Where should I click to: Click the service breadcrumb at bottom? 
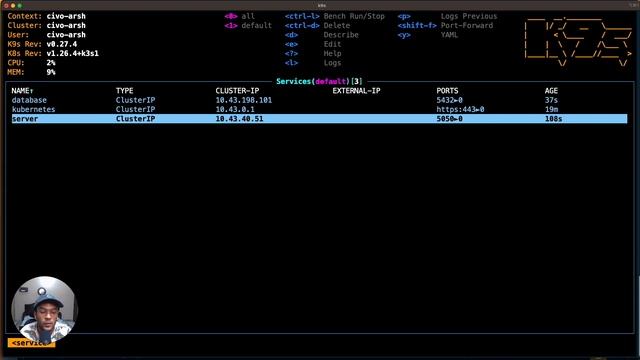pyautogui.click(x=31, y=343)
